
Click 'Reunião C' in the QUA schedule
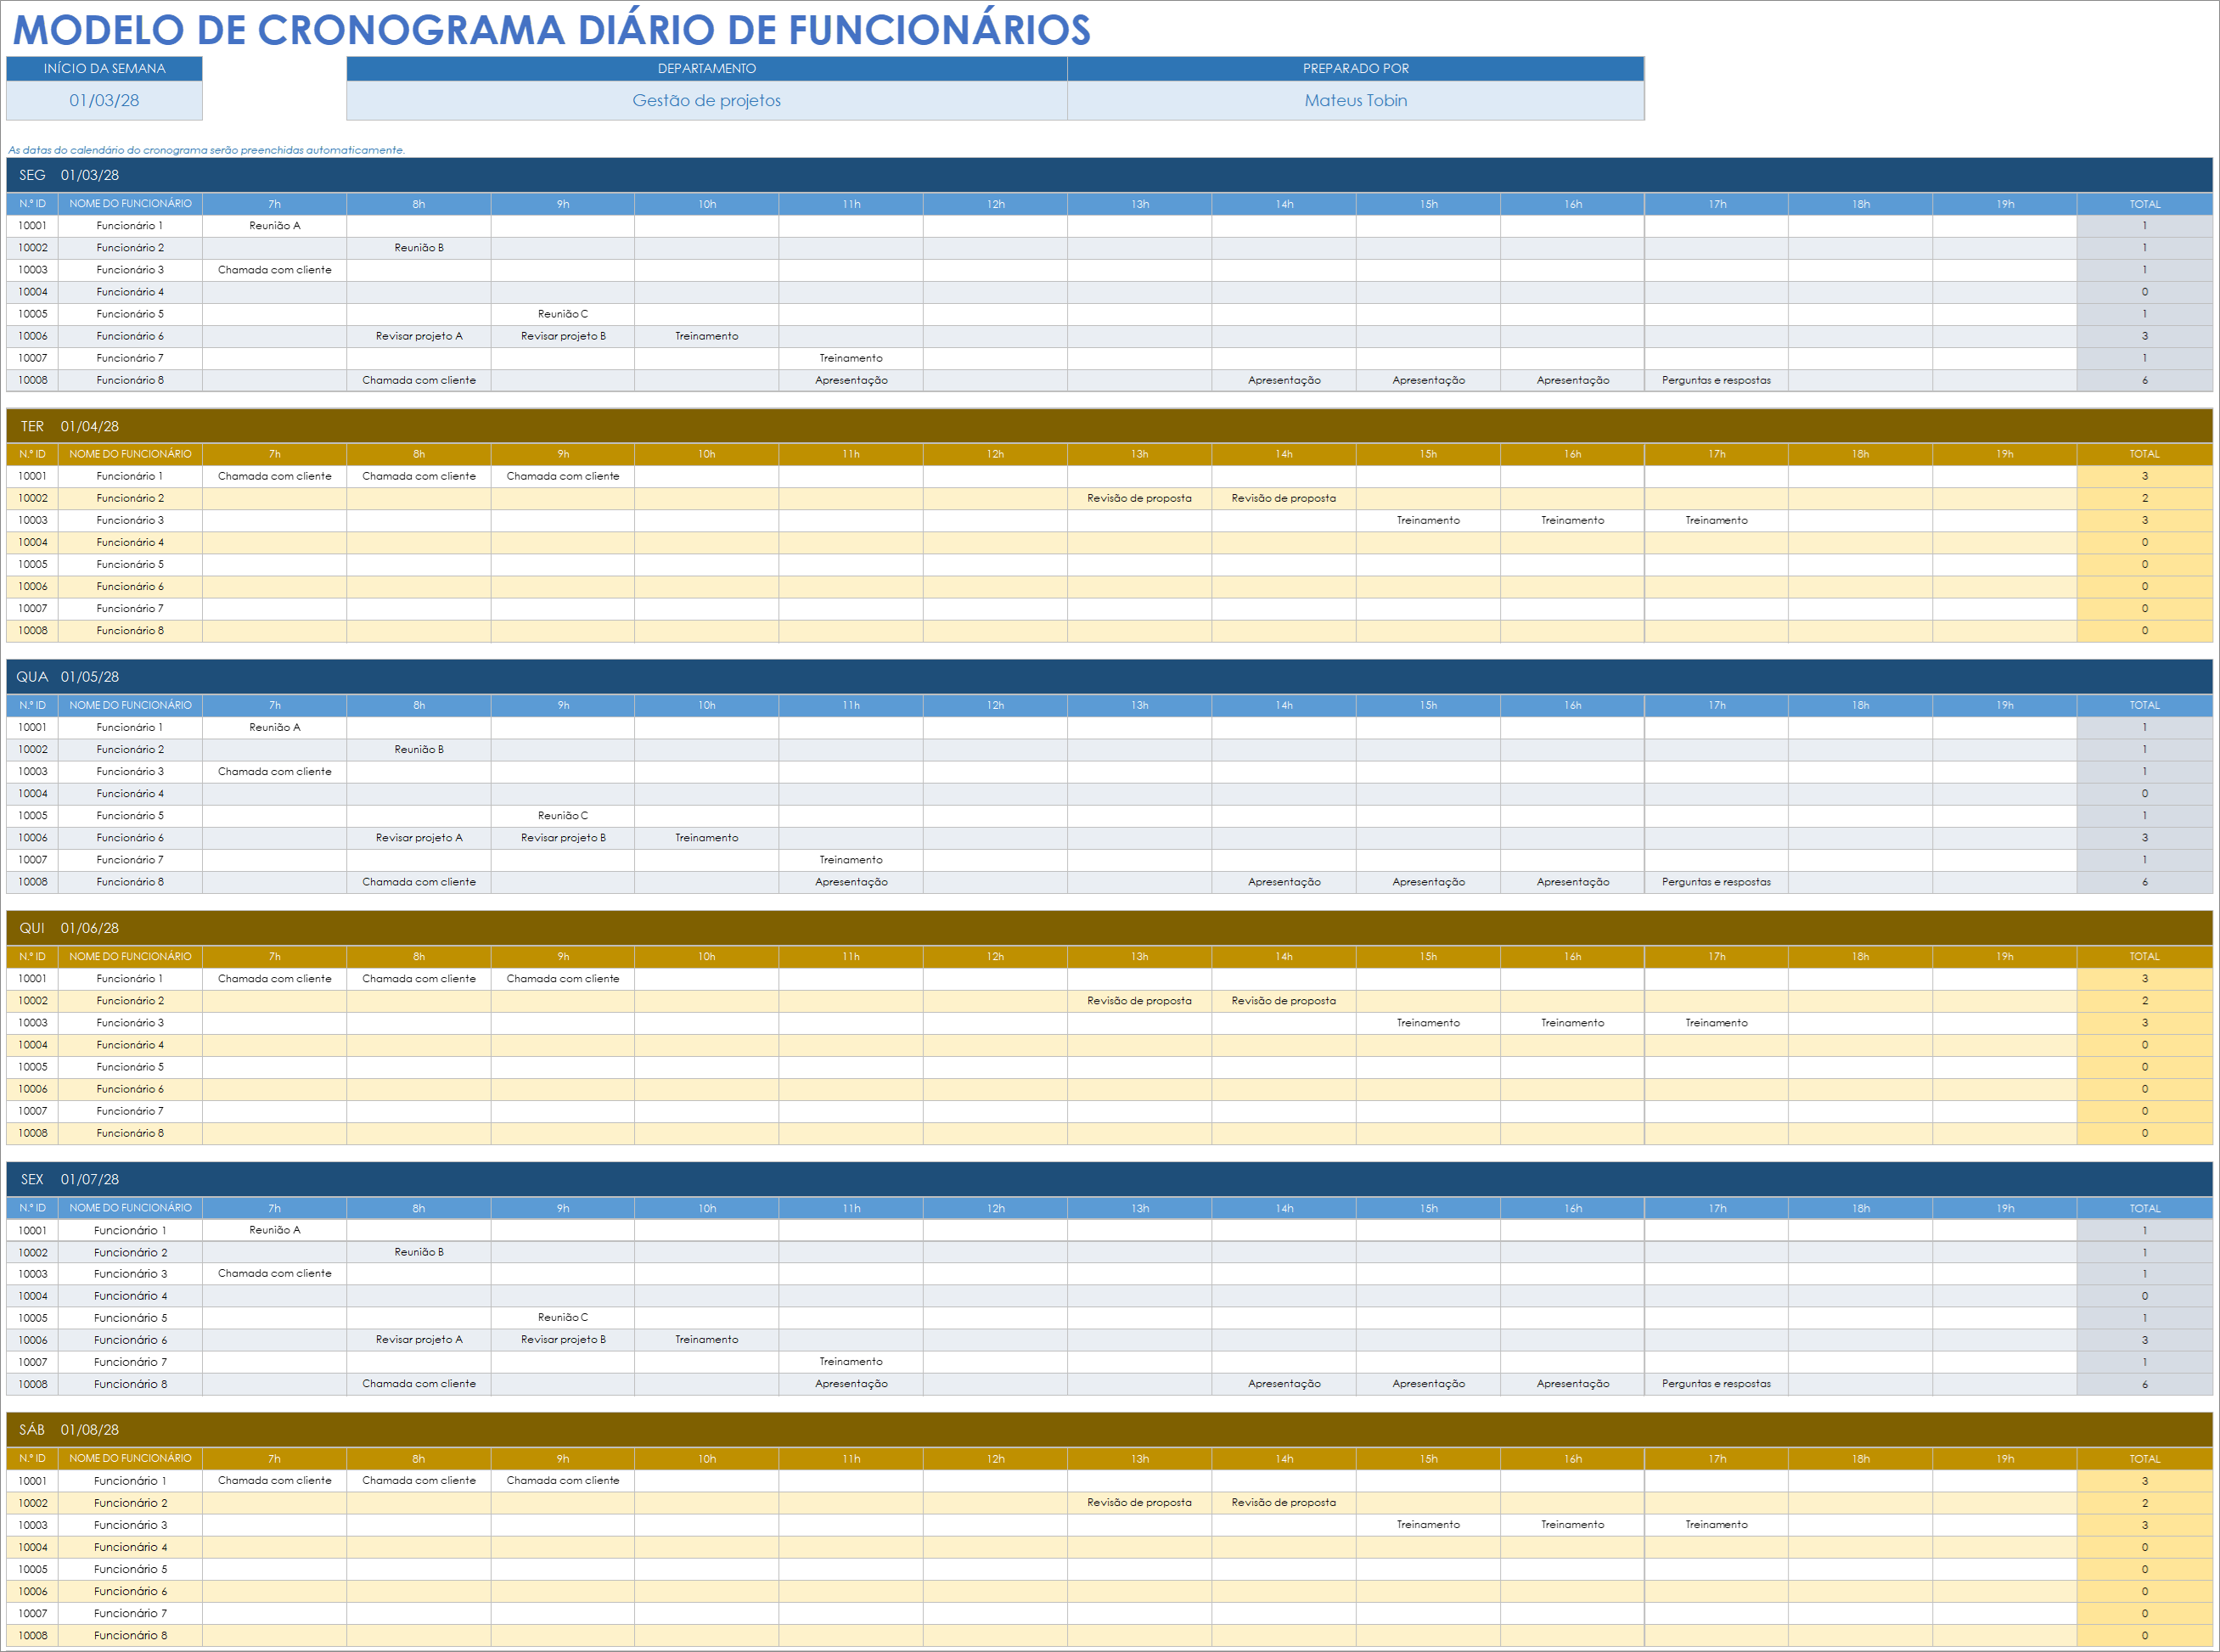563,816
